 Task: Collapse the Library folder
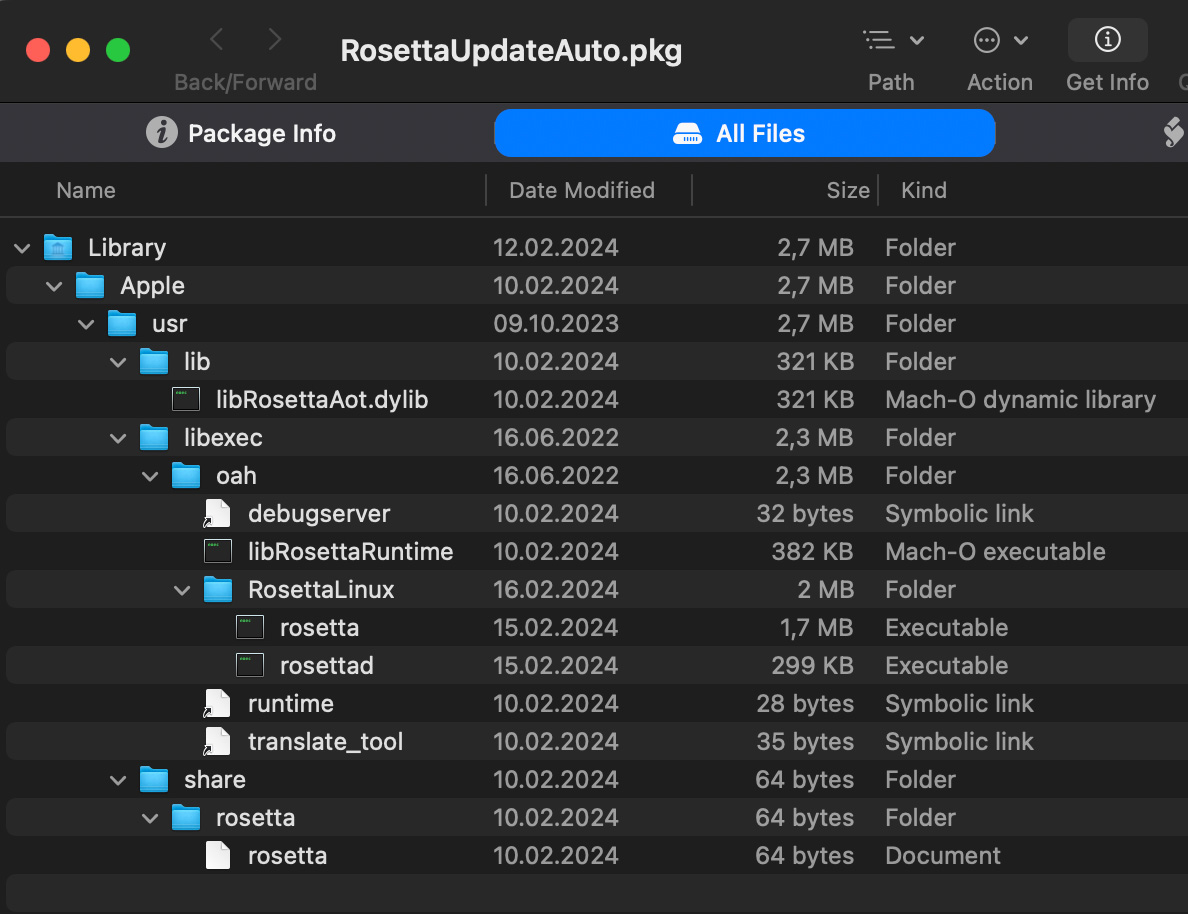click(x=22, y=248)
